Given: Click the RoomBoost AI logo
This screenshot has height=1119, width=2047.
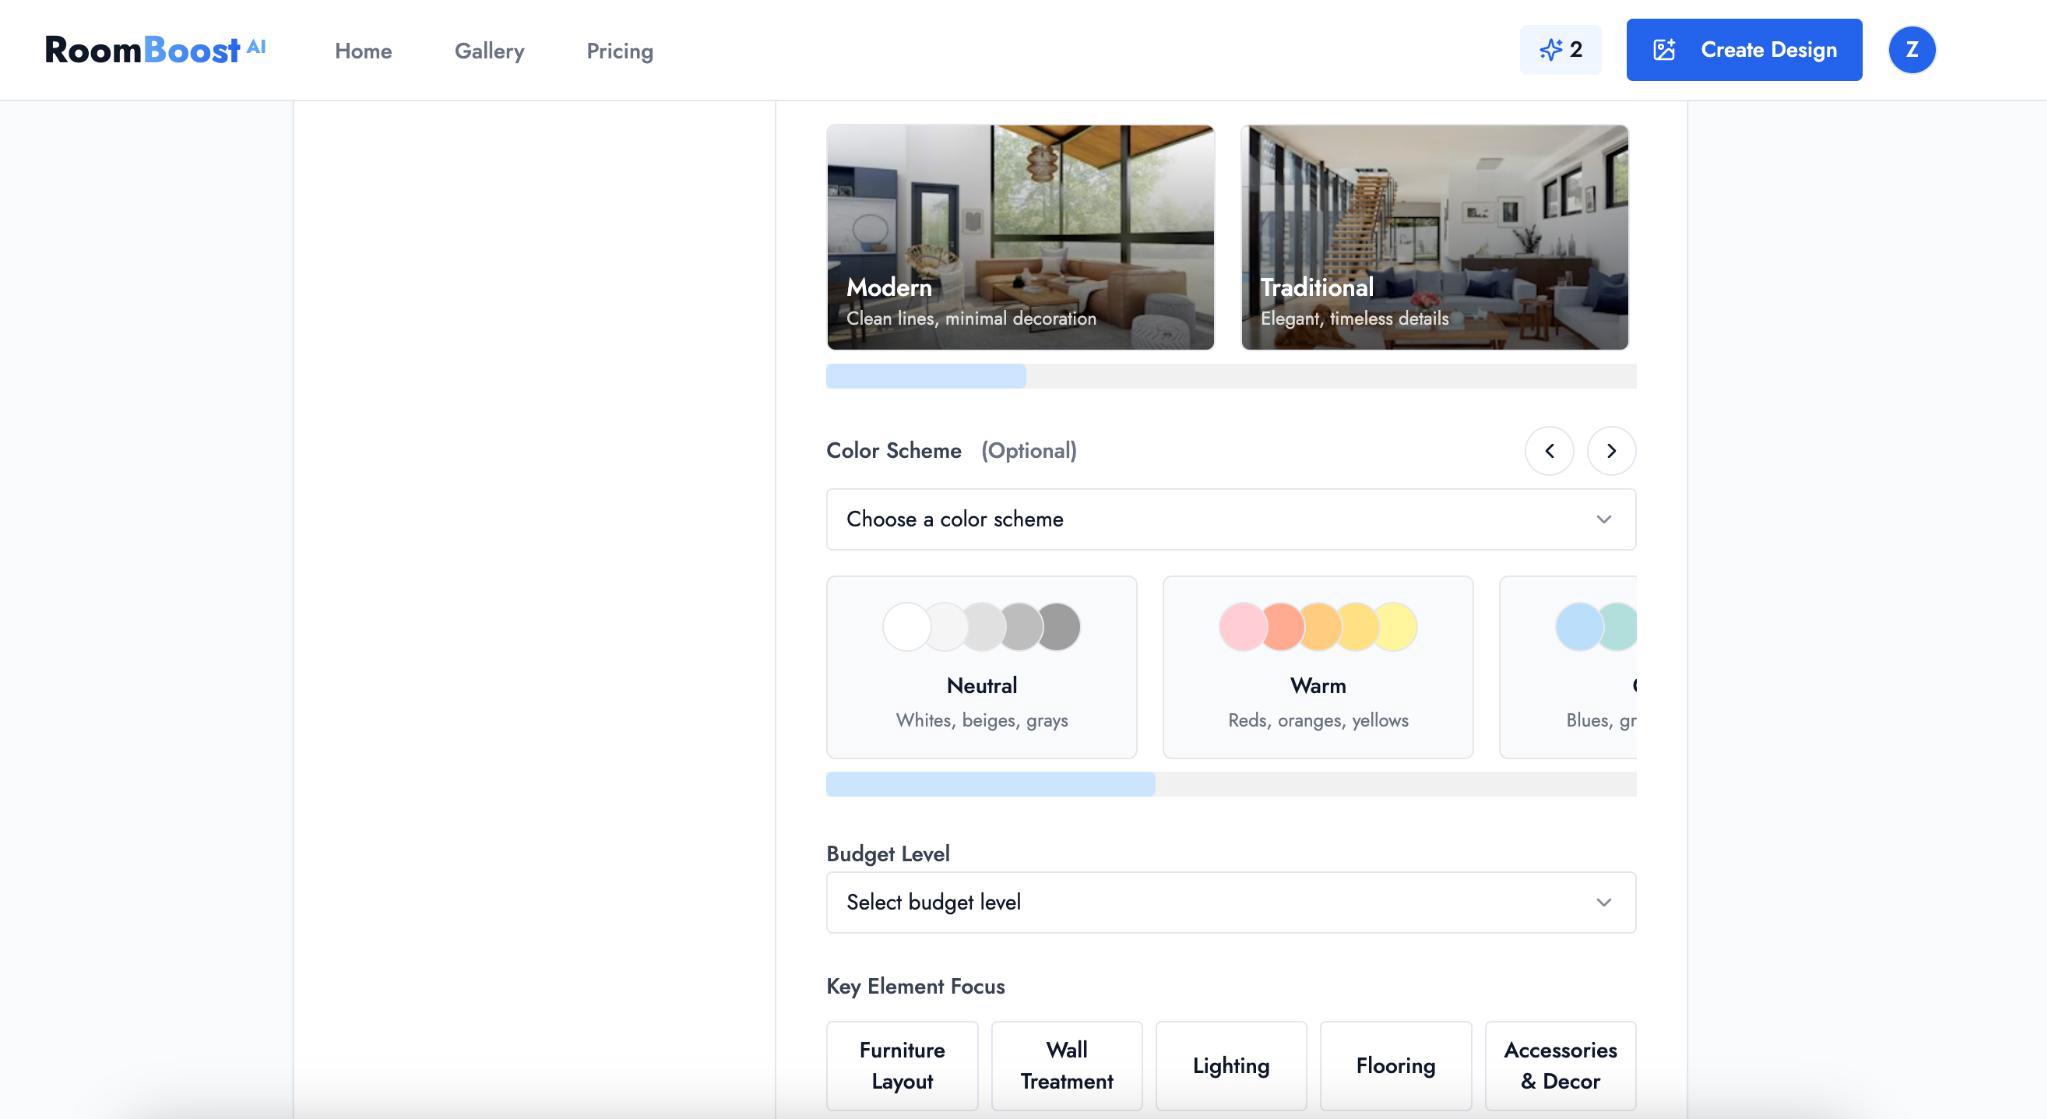Looking at the screenshot, I should pyautogui.click(x=155, y=50).
